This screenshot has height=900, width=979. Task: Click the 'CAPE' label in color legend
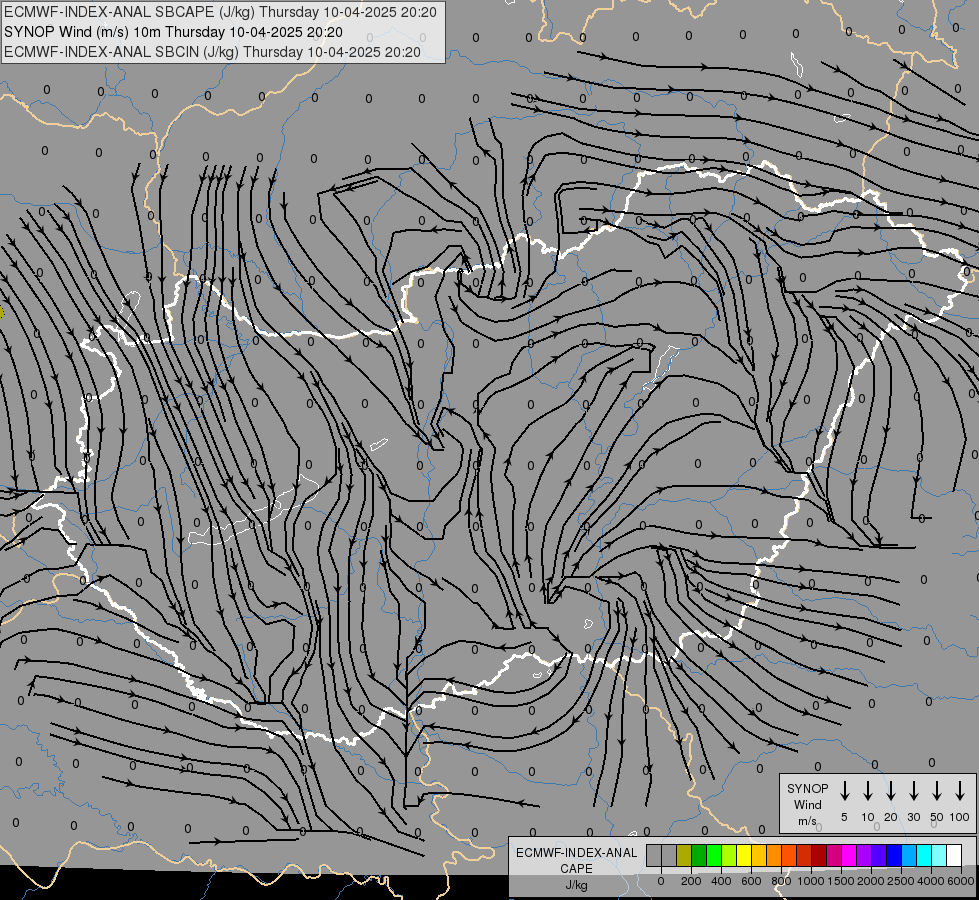tap(576, 869)
